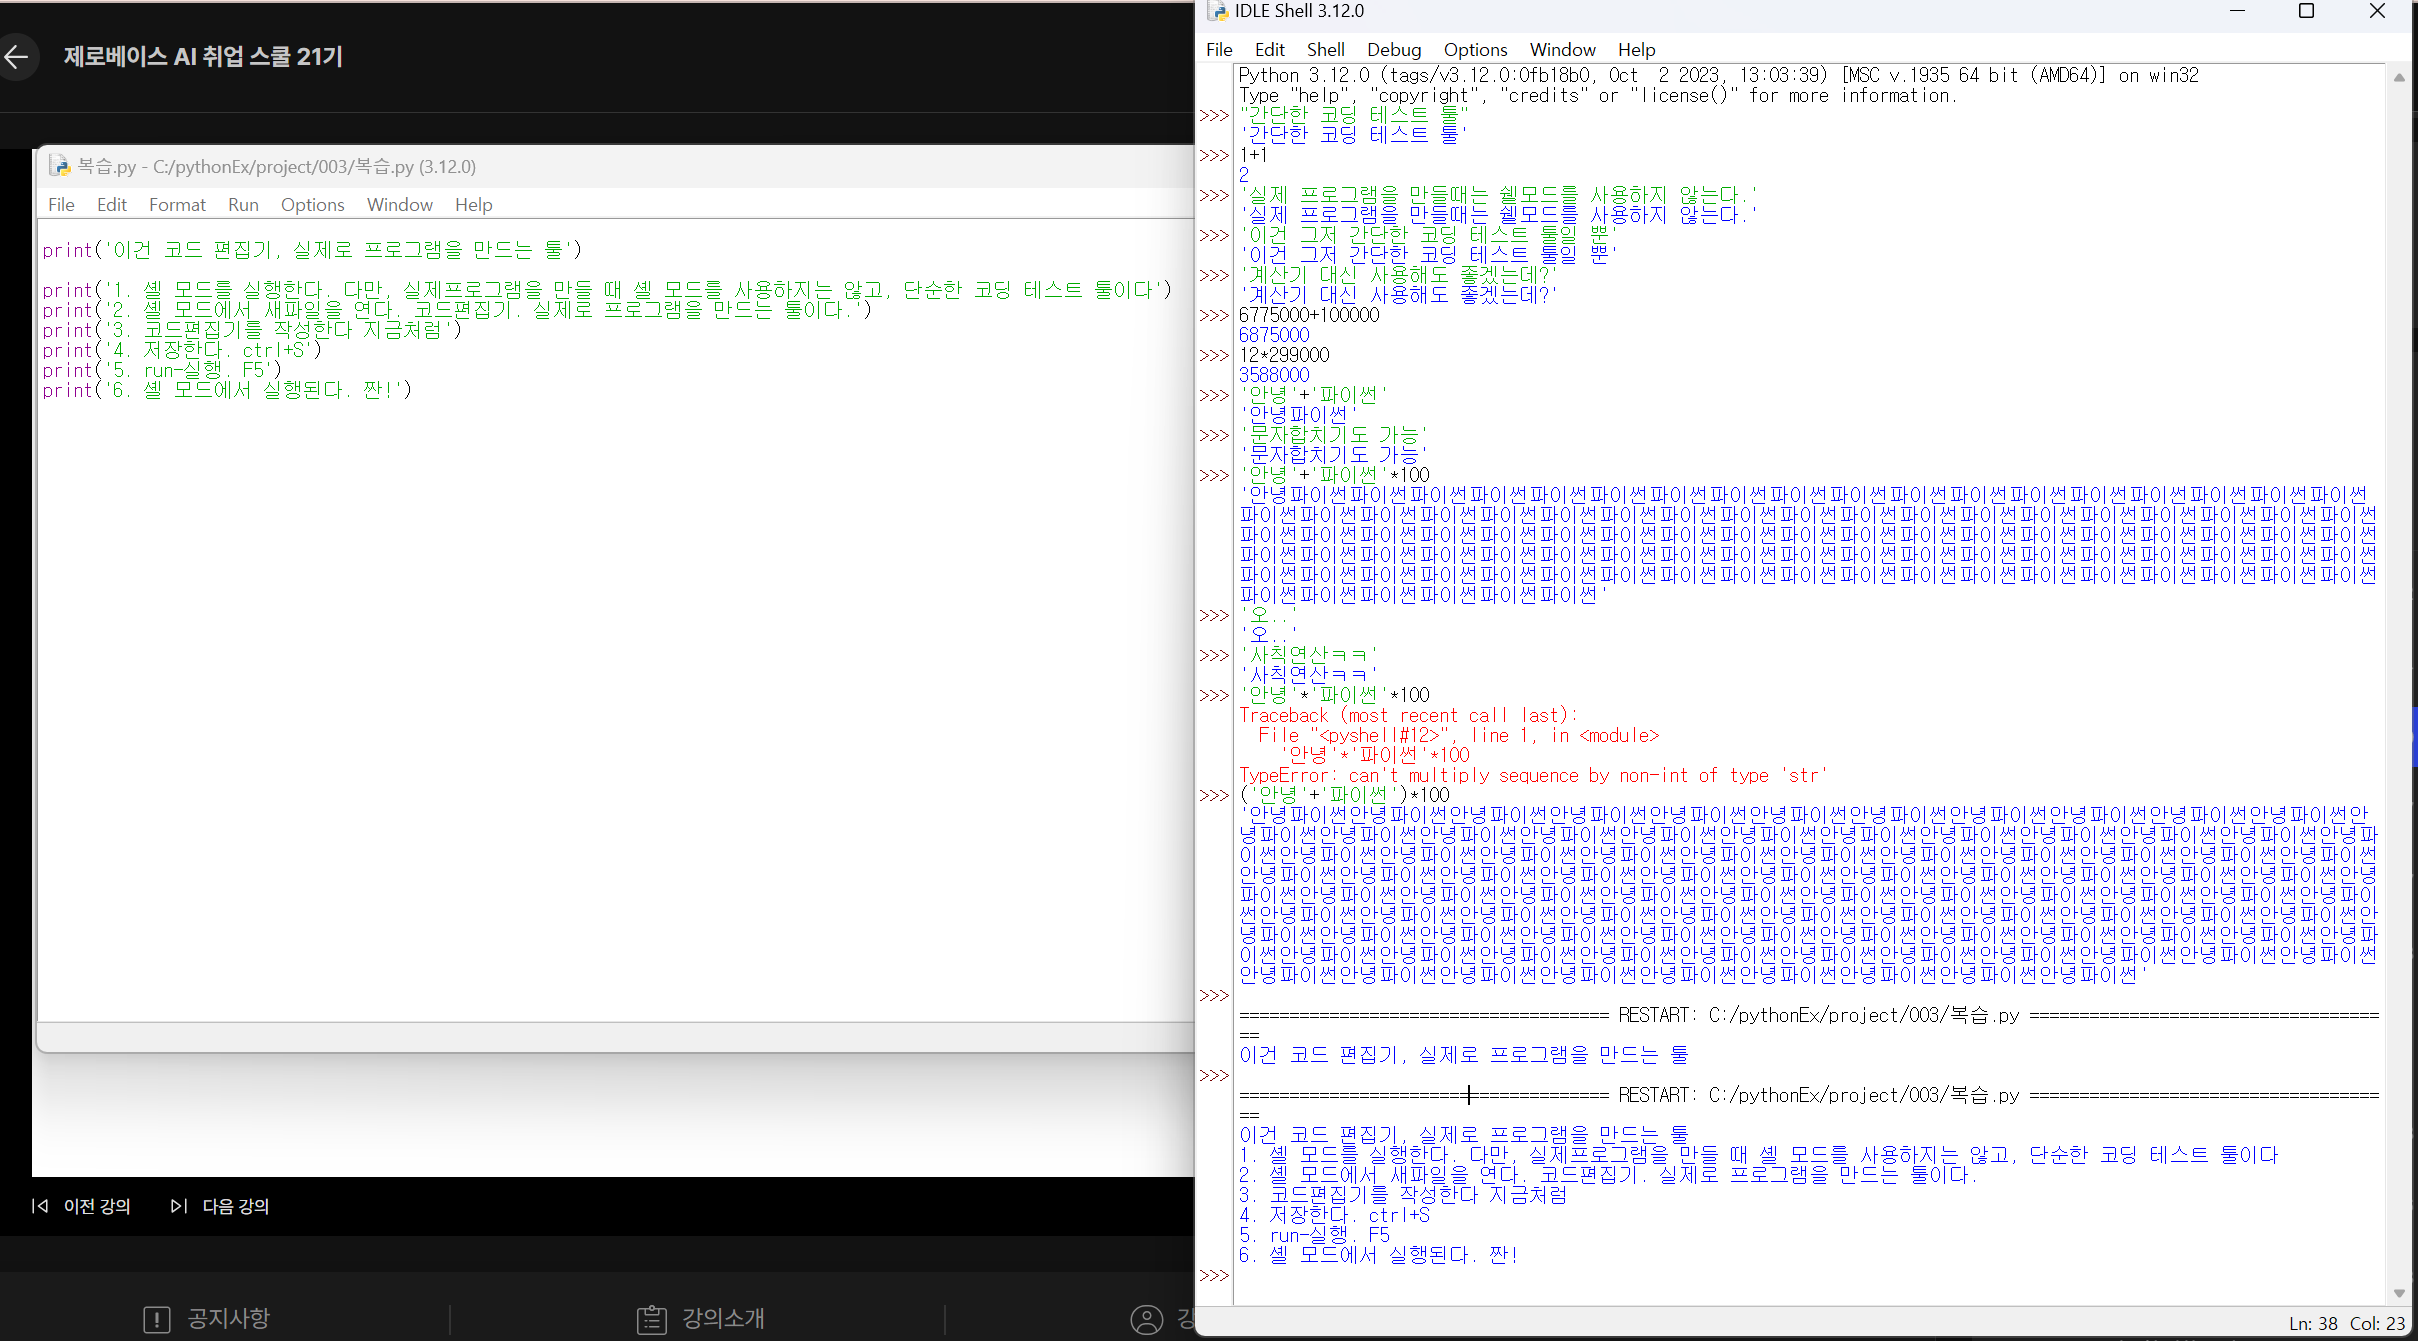Open the Format menu in editor window

[177, 205]
